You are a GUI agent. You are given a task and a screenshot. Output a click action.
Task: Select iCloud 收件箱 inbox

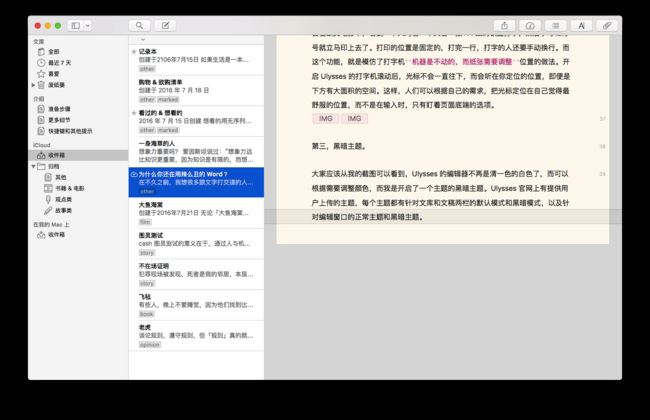pos(78,155)
